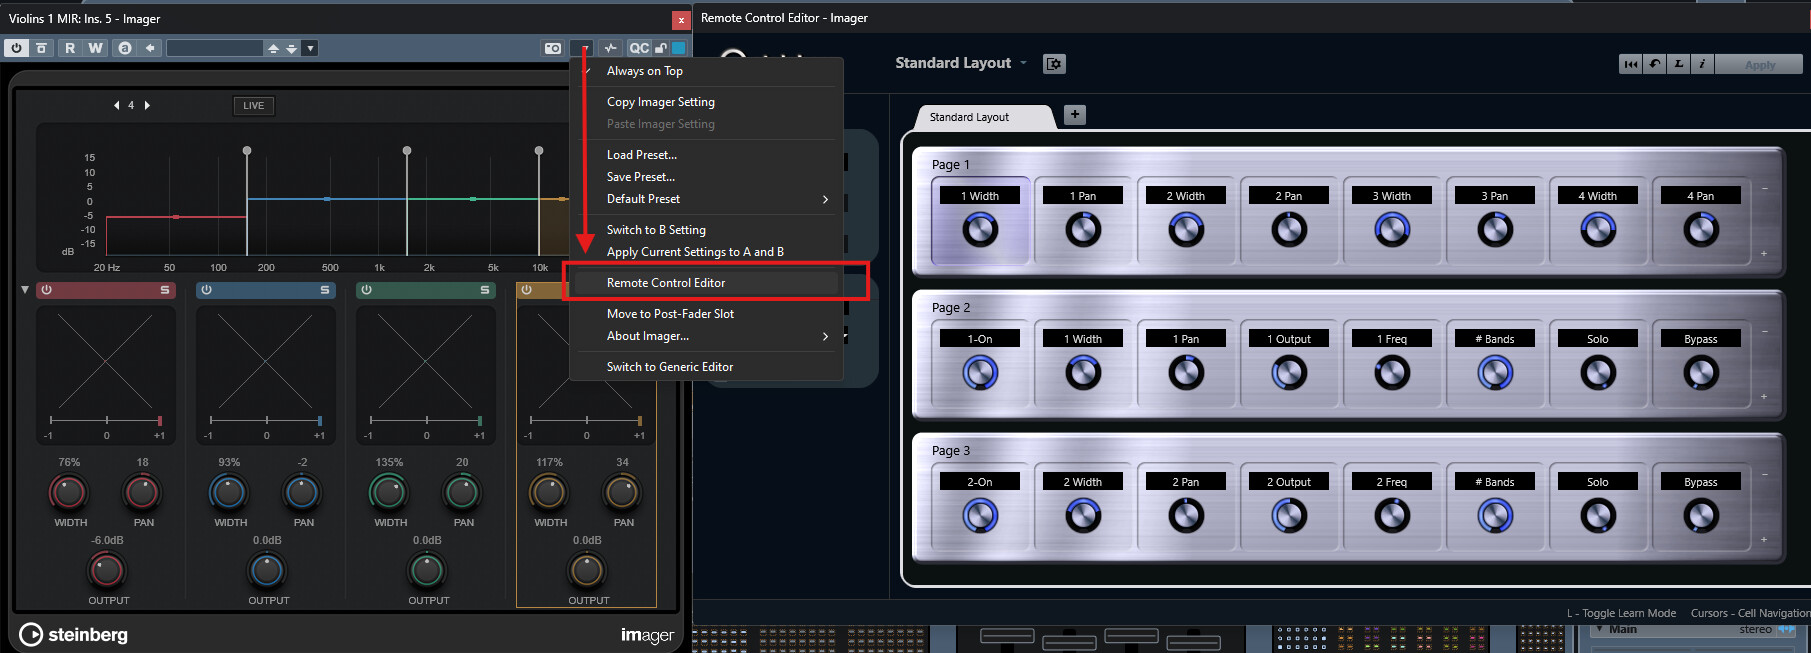Load next preset with down arrow
Screen dimensions: 1811x653
click(292, 48)
